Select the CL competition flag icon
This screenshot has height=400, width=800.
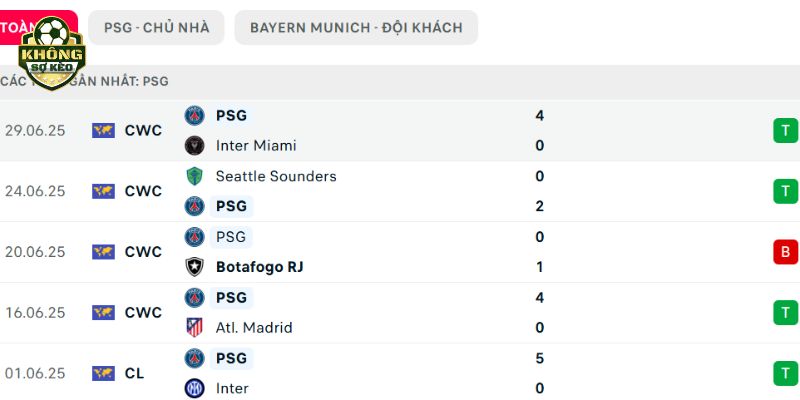click(x=103, y=373)
